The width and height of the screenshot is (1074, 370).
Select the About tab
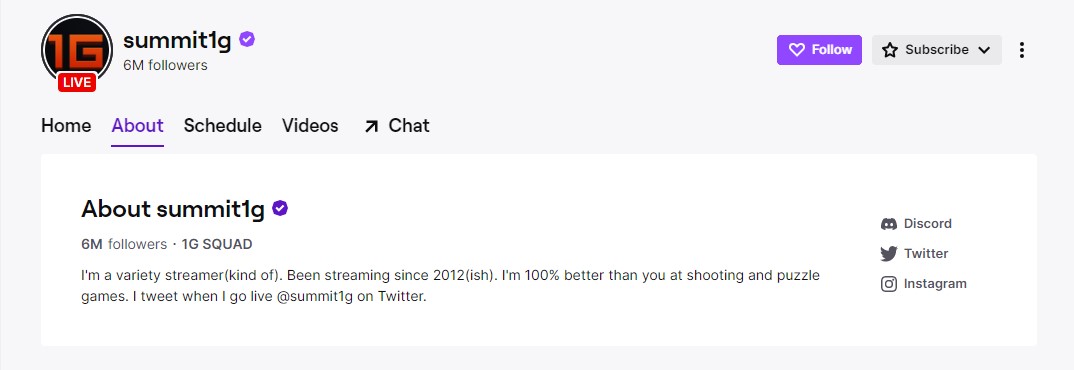138,126
